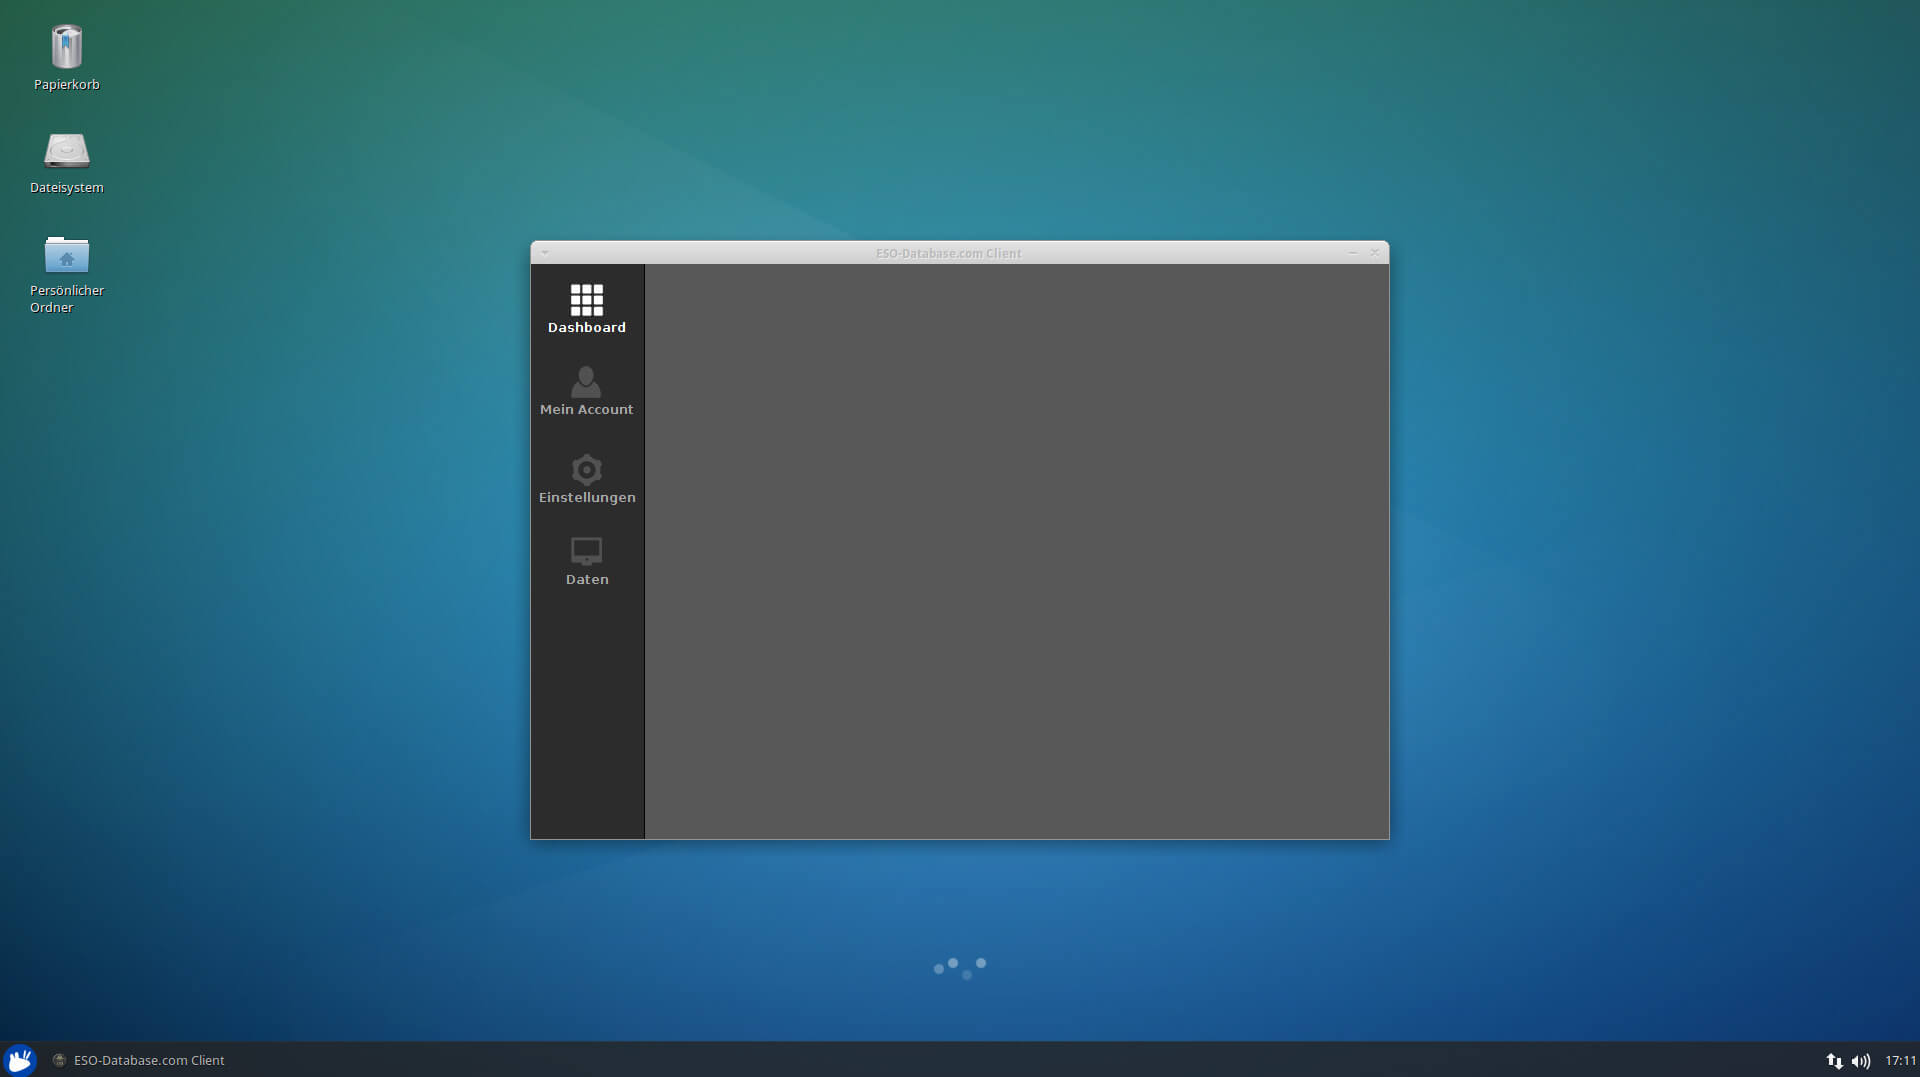Open Mein Account in the sidebar

[x=587, y=391]
